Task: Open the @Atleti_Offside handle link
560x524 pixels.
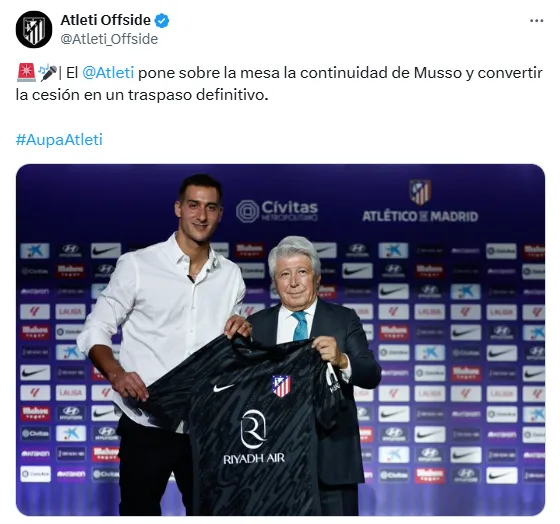Action: (109, 39)
